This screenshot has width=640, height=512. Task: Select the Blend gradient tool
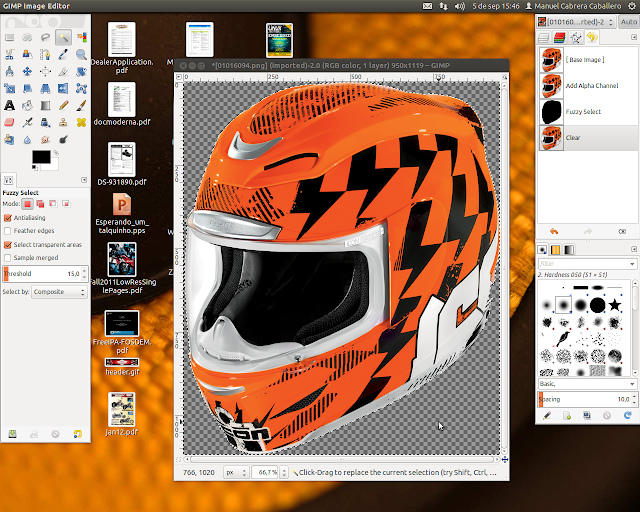(x=45, y=105)
